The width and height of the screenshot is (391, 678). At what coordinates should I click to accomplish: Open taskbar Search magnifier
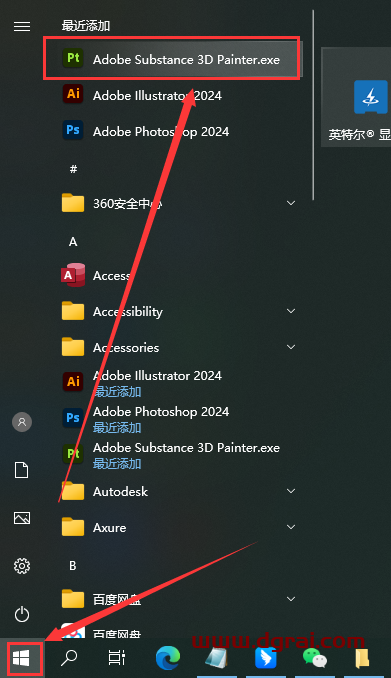pos(69,658)
